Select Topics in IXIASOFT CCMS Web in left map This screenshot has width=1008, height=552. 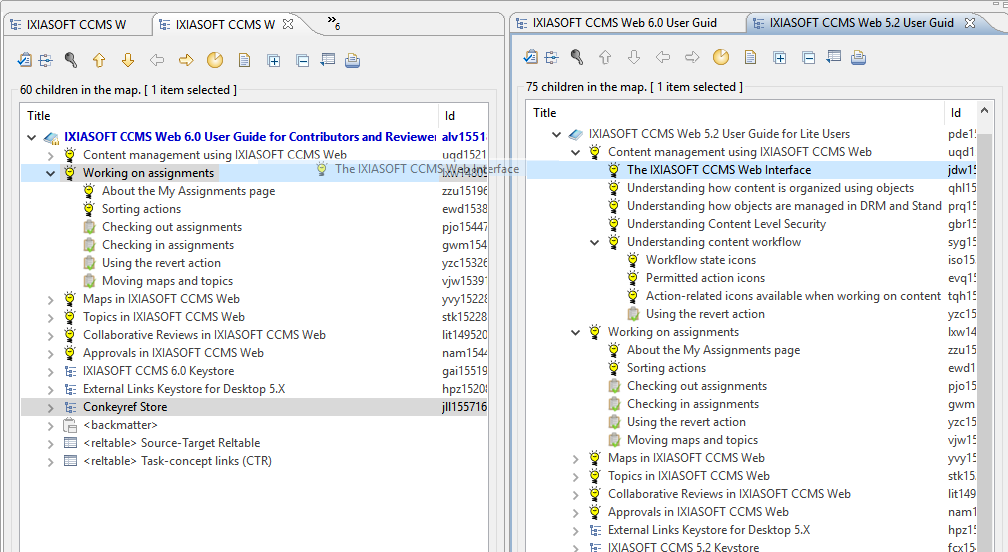pyautogui.click(x=164, y=317)
